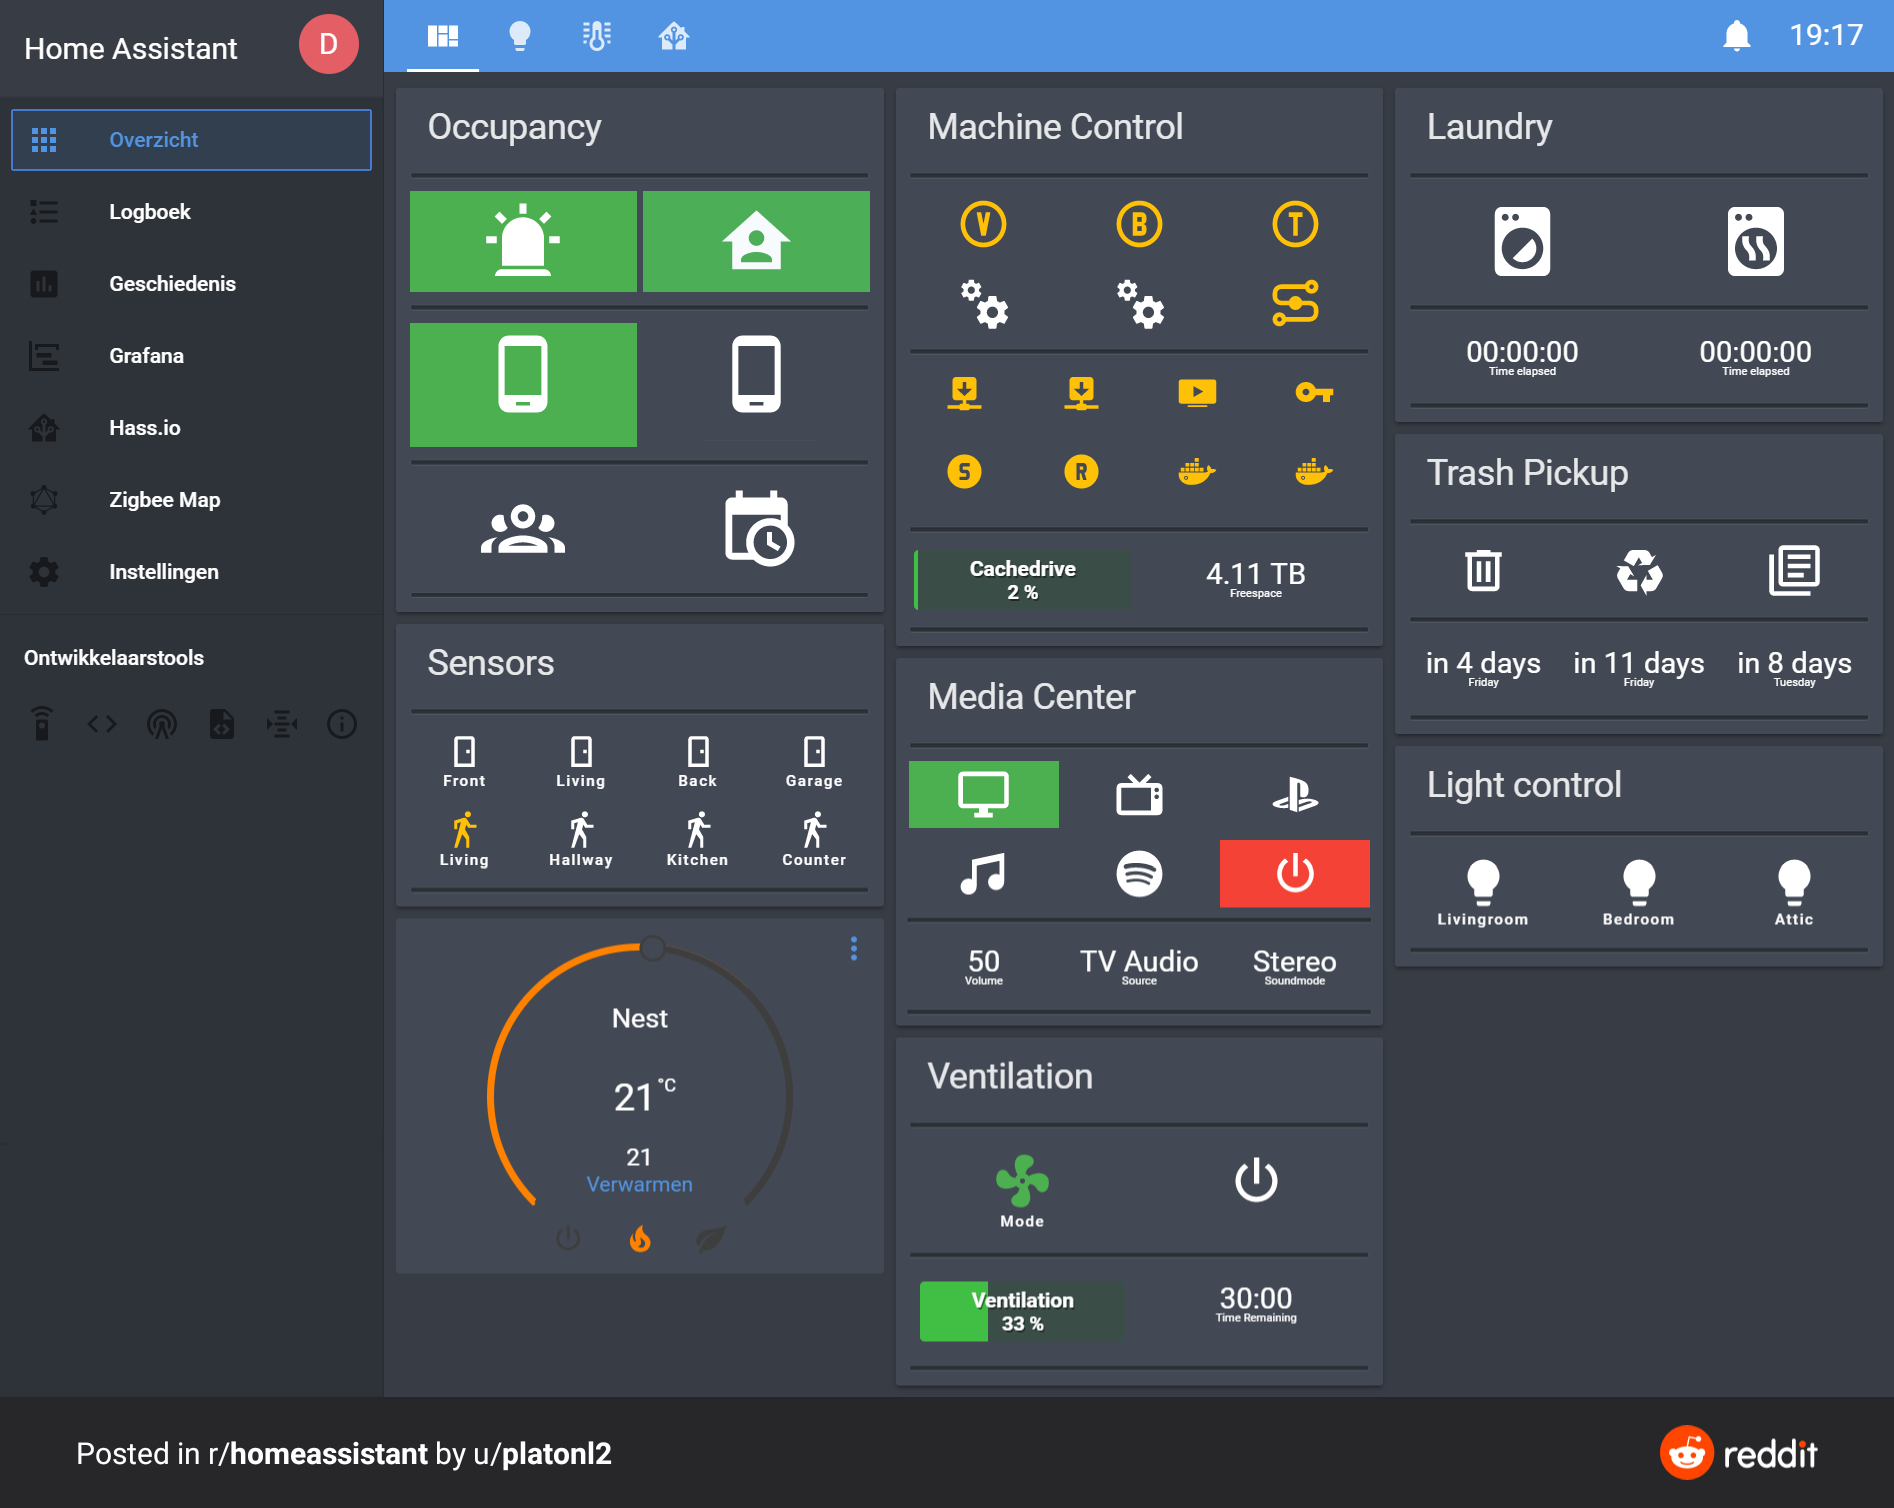Switch to the lightbulb tab in header
The width and height of the screenshot is (1894, 1508).
520,36
